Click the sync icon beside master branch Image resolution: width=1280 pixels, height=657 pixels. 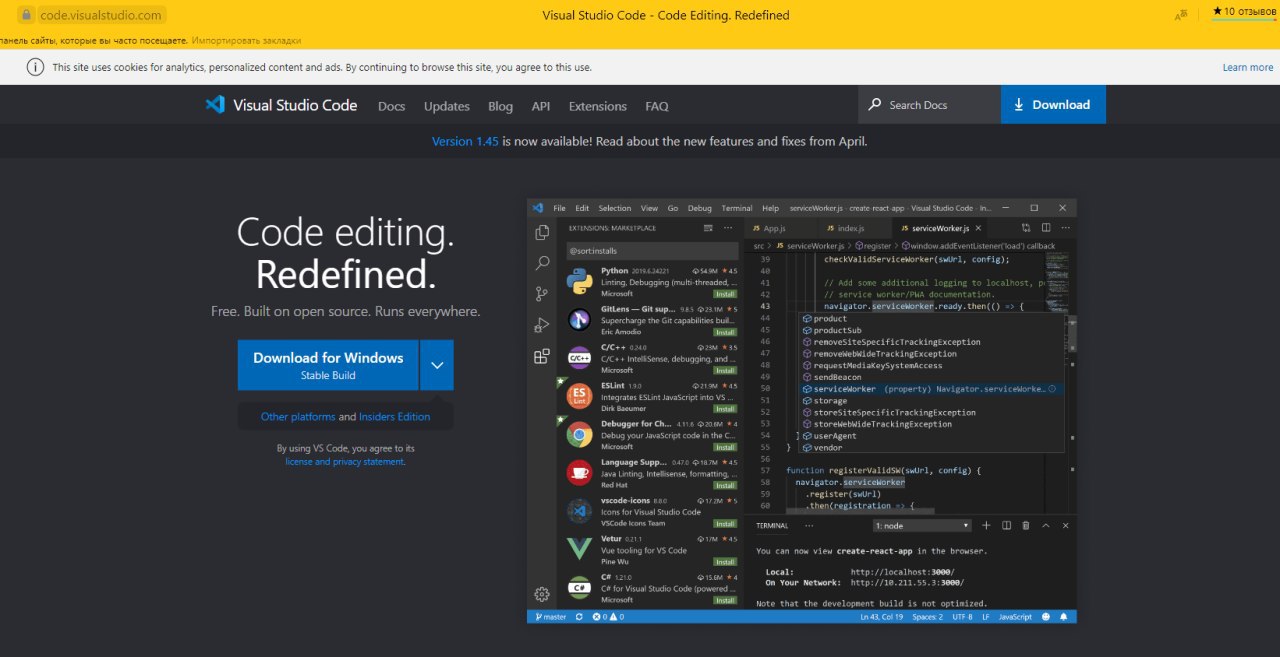point(578,617)
